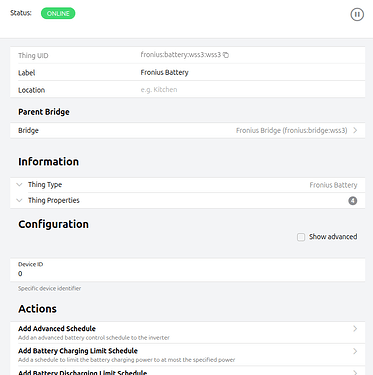This screenshot has height=375, width=373.
Task: Open Add Advanced Schedule action
Action: click(188, 332)
